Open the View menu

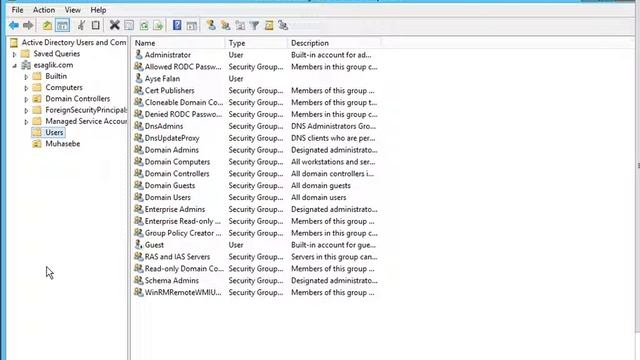click(73, 10)
